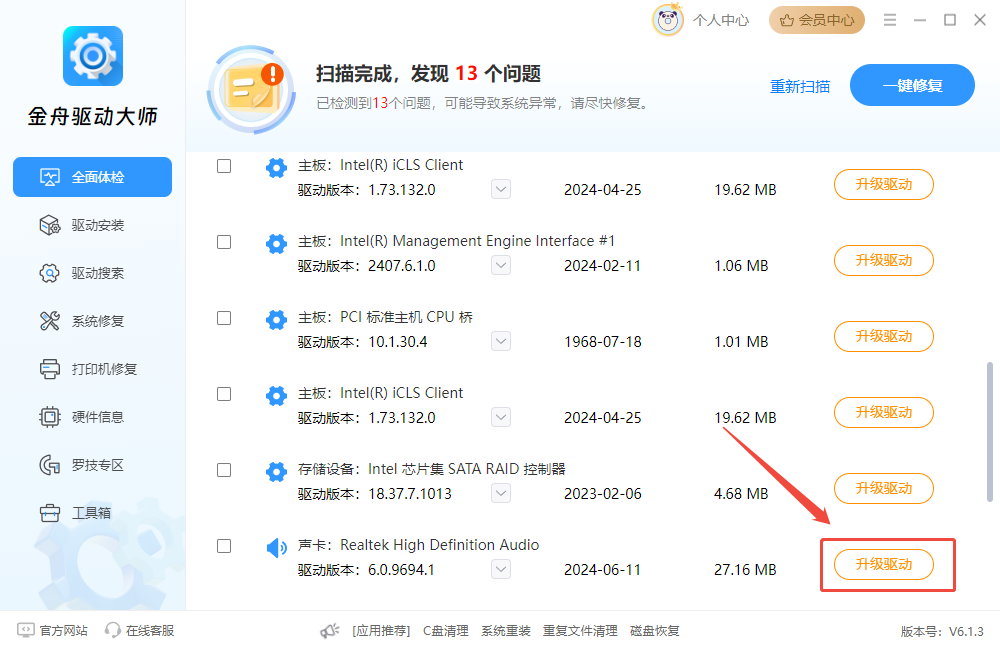Click the speaker icon of Realtek Audio row

click(x=276, y=547)
